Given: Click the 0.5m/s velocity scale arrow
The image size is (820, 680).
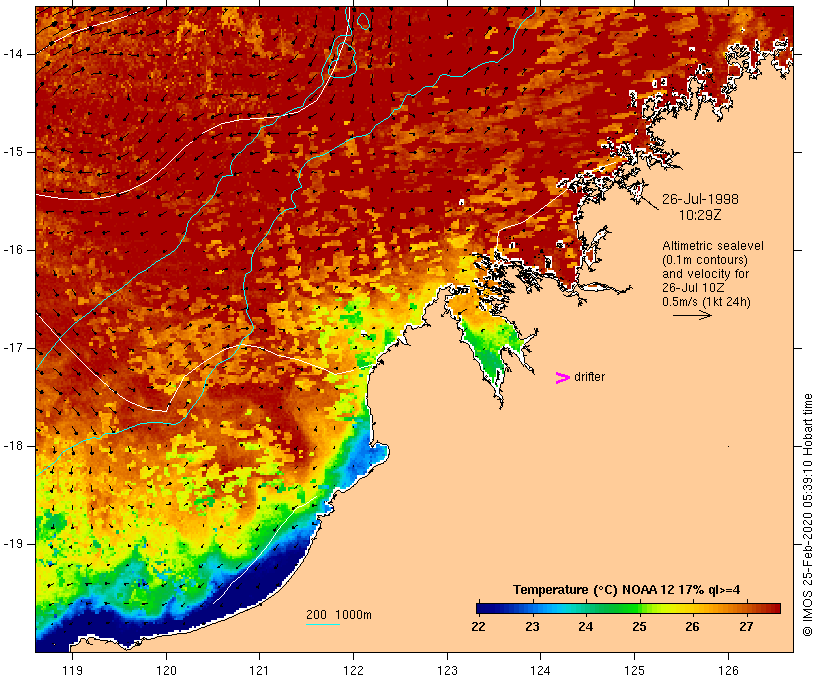Looking at the screenshot, I should [692, 315].
